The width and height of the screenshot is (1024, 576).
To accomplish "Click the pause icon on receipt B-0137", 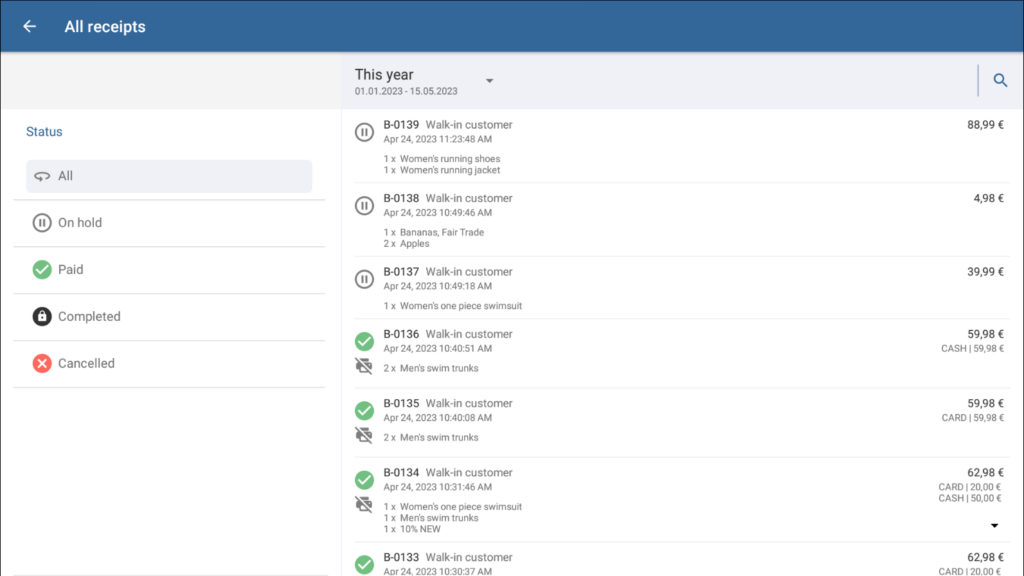I will click(x=365, y=279).
